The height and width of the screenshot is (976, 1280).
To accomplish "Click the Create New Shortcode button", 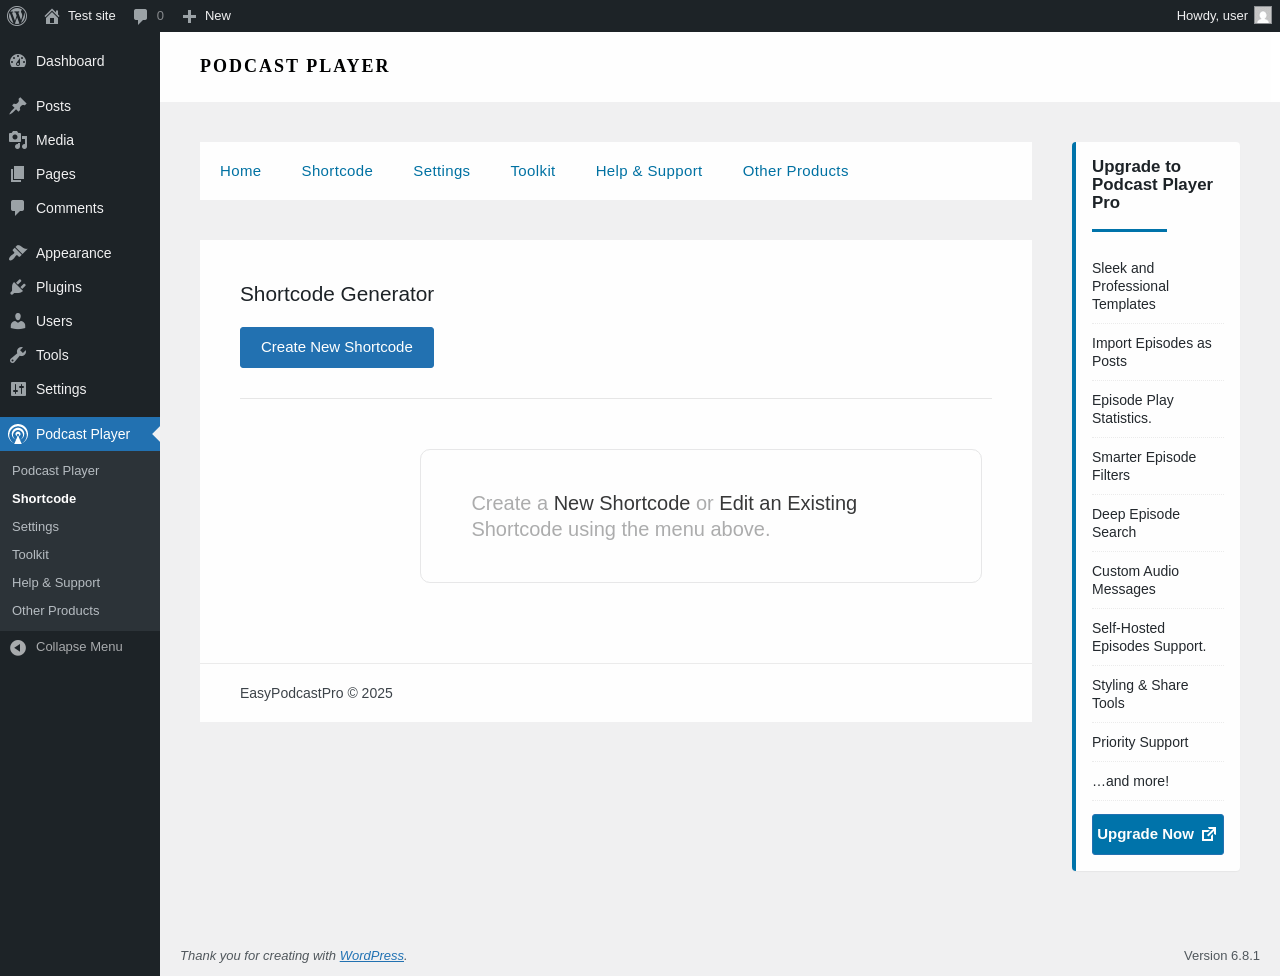I will [x=337, y=347].
